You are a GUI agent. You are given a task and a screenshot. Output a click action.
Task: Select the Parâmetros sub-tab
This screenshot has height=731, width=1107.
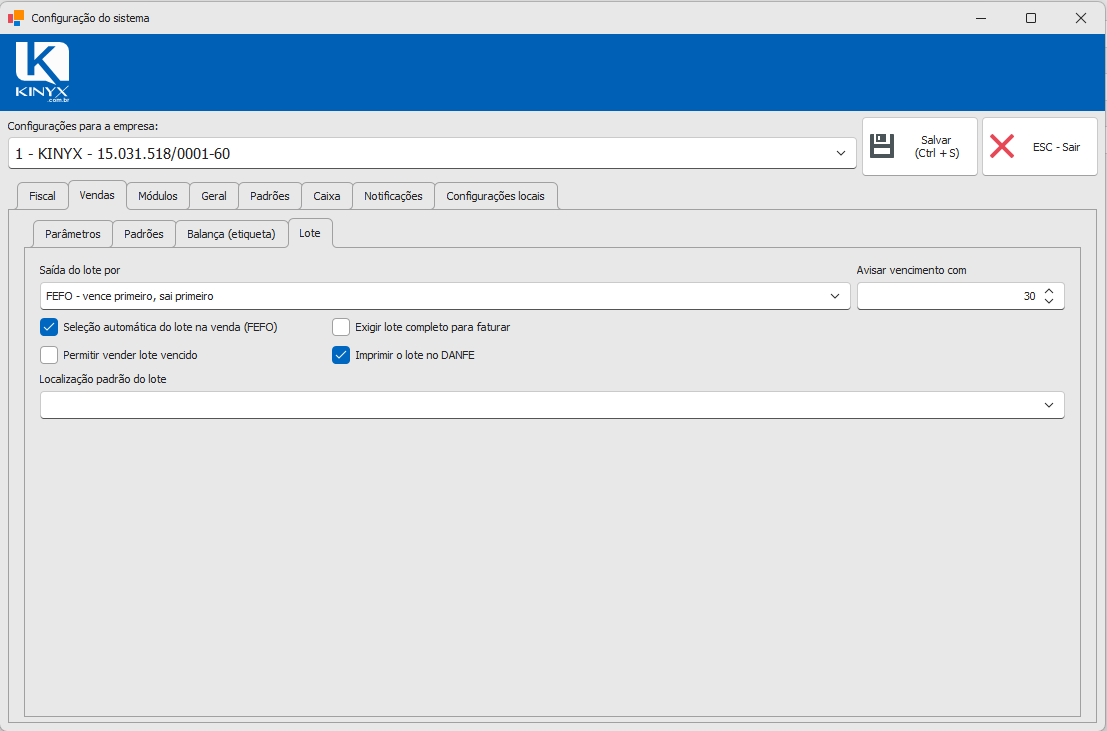pyautogui.click(x=73, y=234)
